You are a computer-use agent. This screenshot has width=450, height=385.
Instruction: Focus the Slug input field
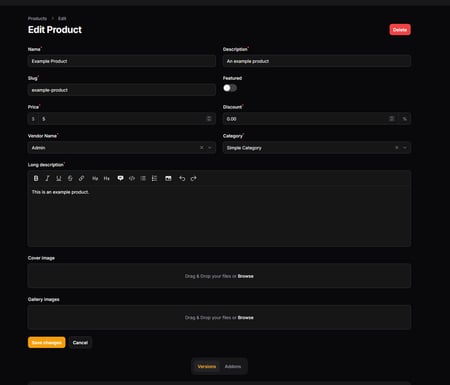122,90
